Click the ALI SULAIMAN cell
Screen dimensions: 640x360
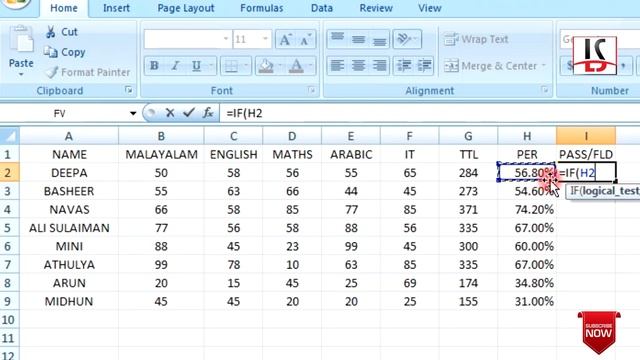(x=69, y=228)
